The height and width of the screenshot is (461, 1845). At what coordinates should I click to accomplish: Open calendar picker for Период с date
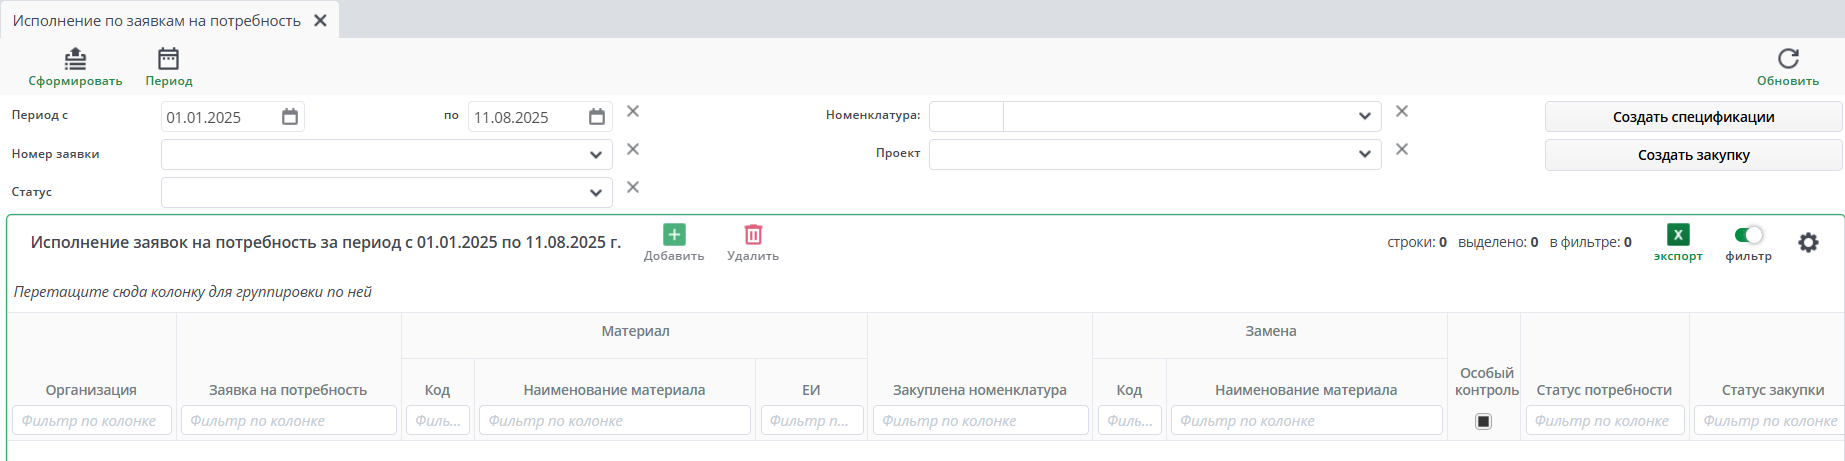[290, 117]
